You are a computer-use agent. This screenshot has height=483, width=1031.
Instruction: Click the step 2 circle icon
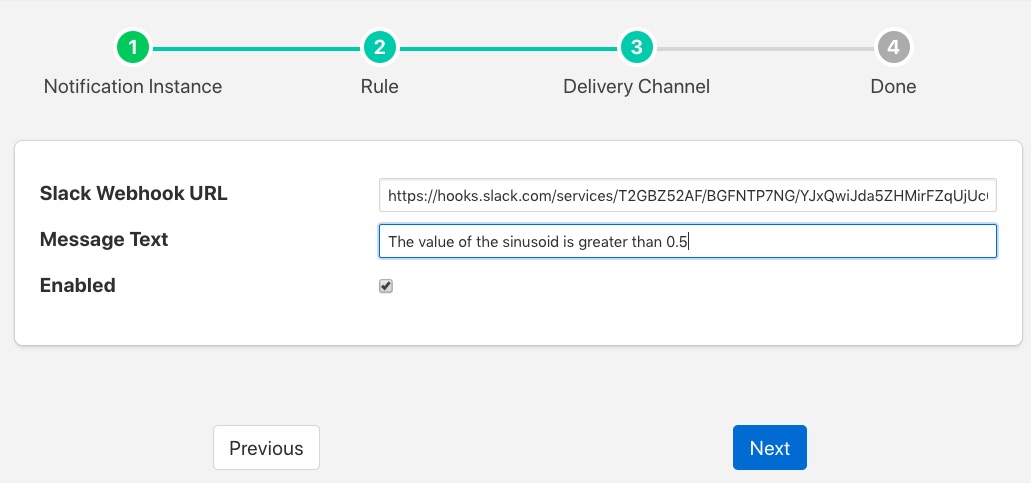click(x=379, y=47)
